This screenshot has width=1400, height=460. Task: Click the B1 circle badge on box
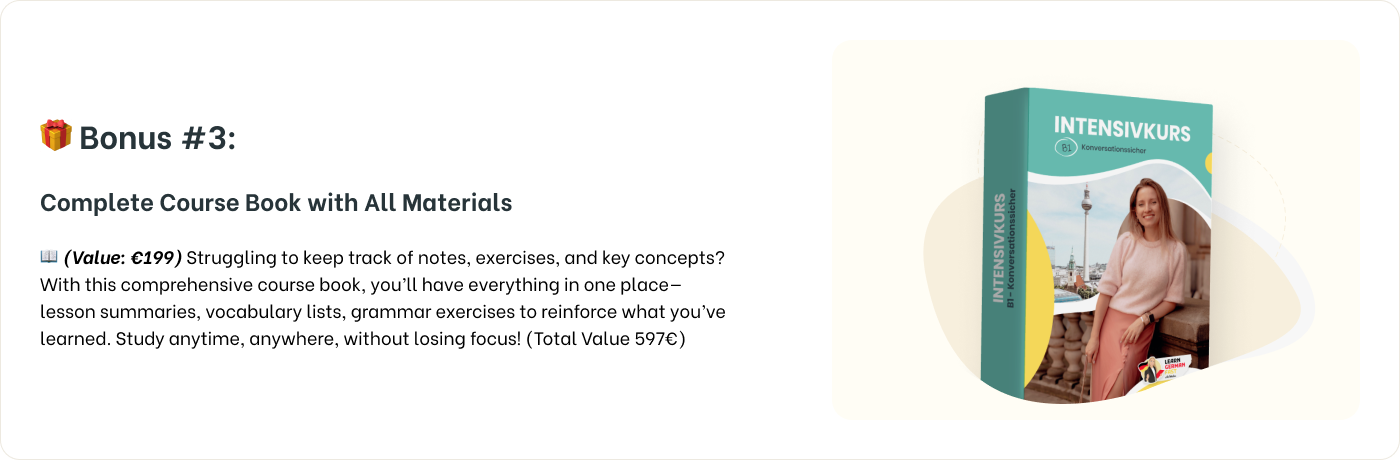point(1066,149)
